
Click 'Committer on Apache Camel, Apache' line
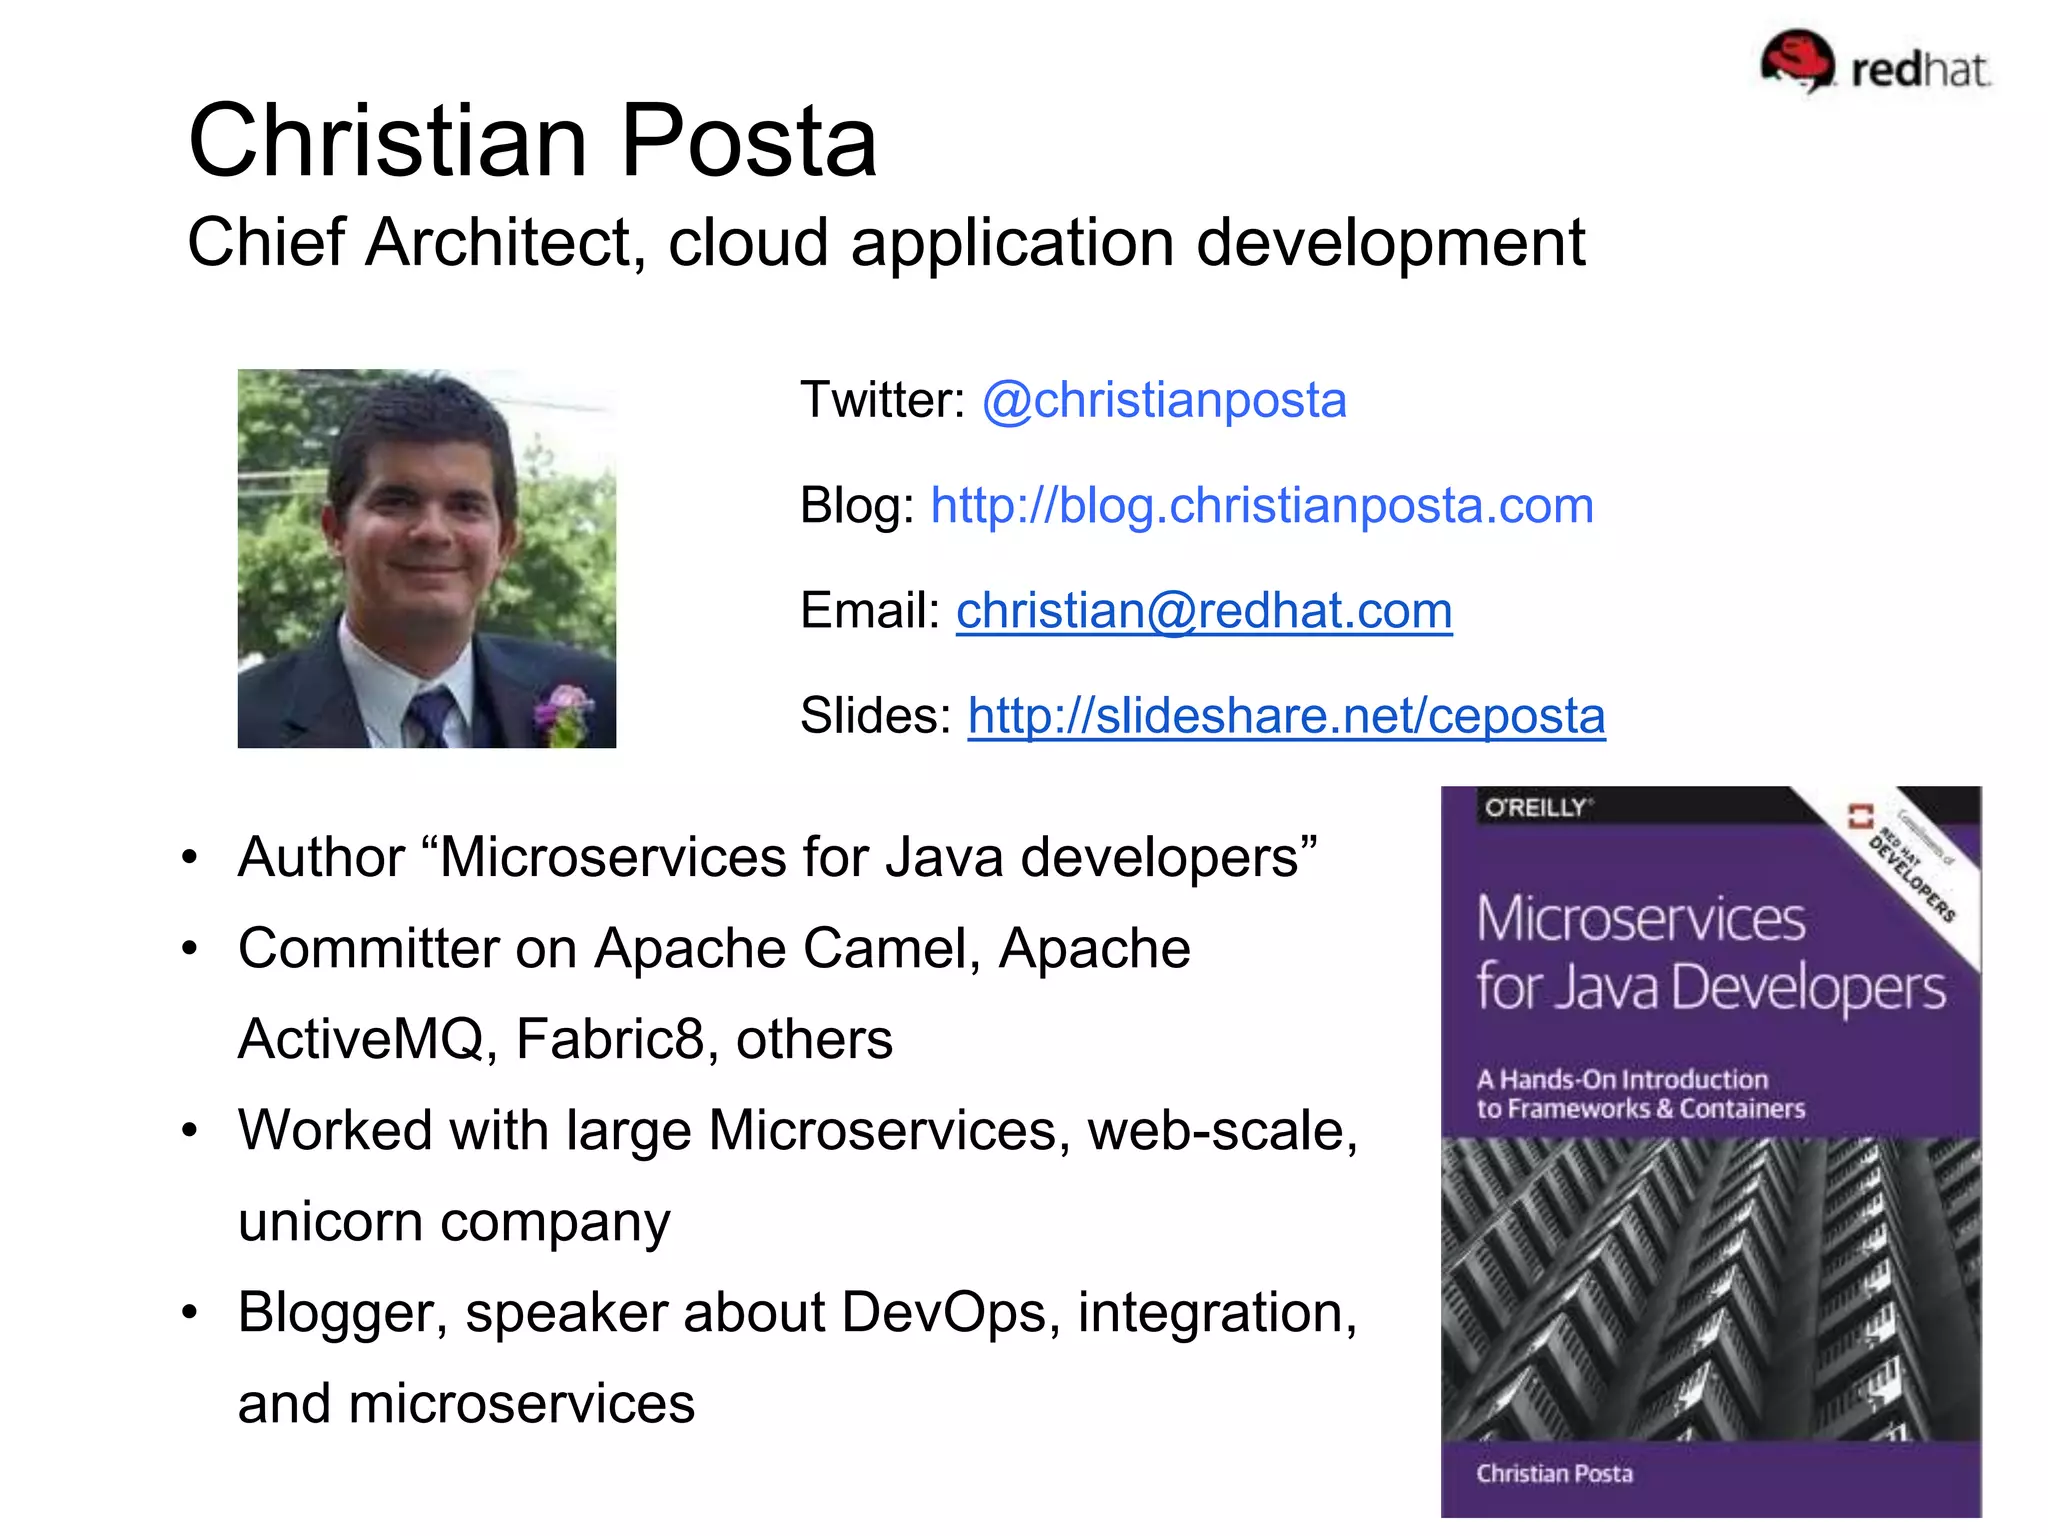pos(714,947)
